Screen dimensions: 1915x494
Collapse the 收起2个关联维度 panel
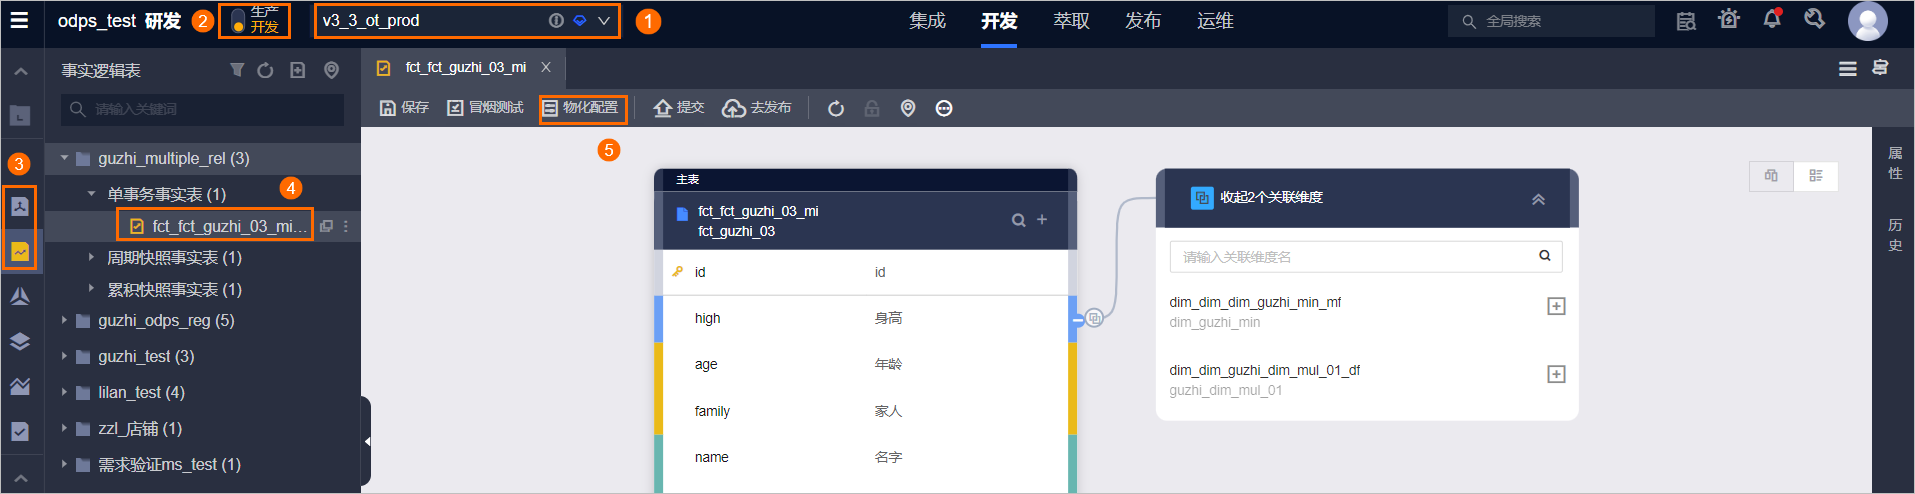click(1538, 199)
